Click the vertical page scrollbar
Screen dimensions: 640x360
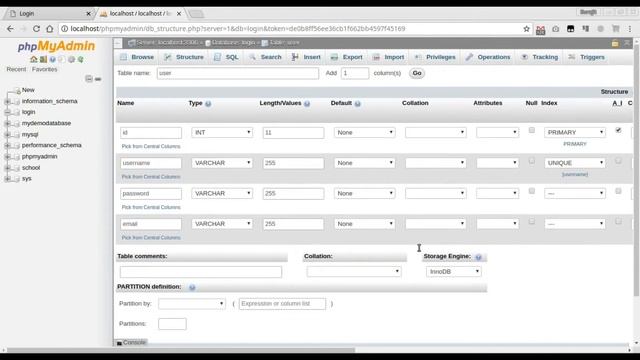pyautogui.click(x=636, y=171)
